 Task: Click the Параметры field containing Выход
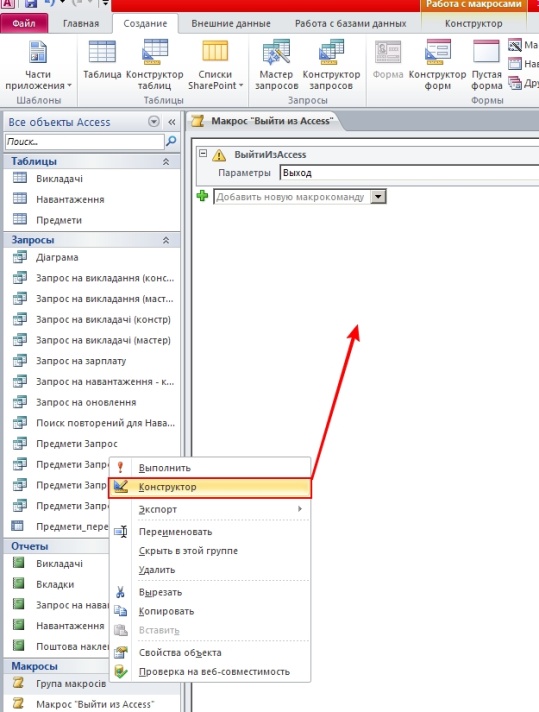coord(409,173)
